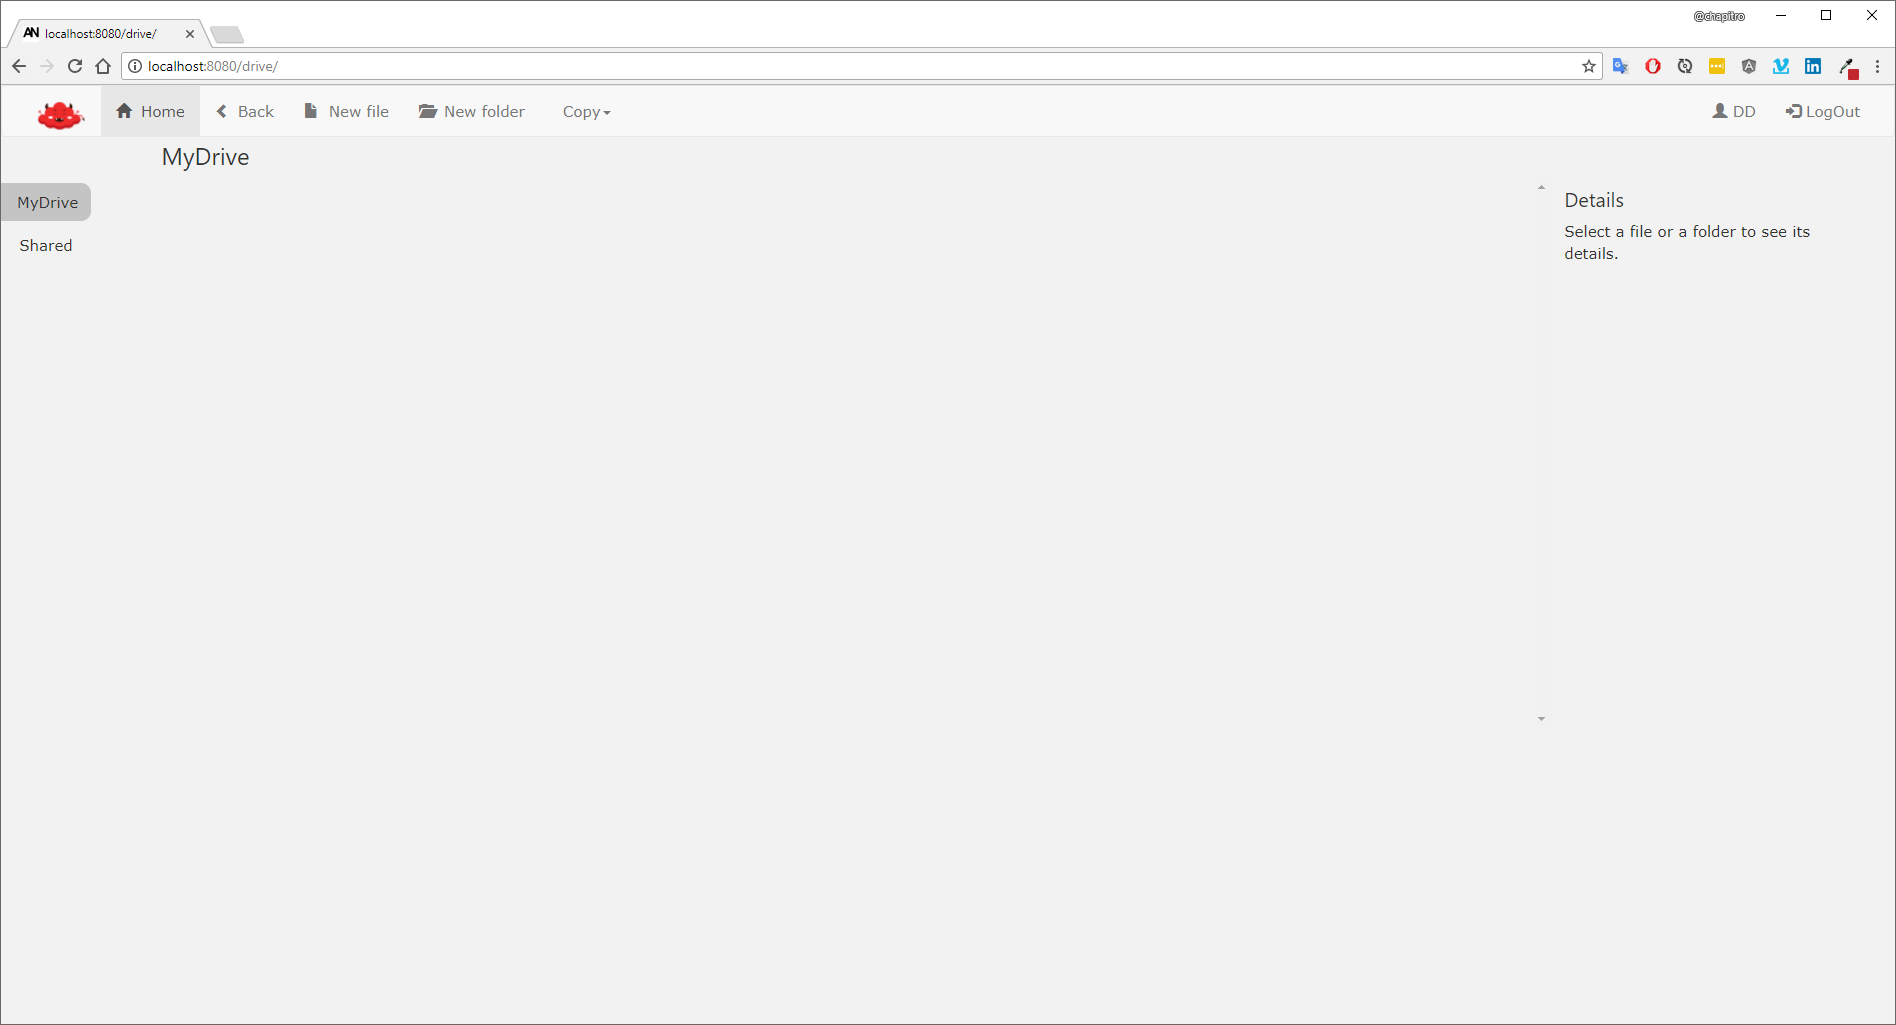Open the Chrome three-dot menu
Image resolution: width=1896 pixels, height=1025 pixels.
point(1877,66)
